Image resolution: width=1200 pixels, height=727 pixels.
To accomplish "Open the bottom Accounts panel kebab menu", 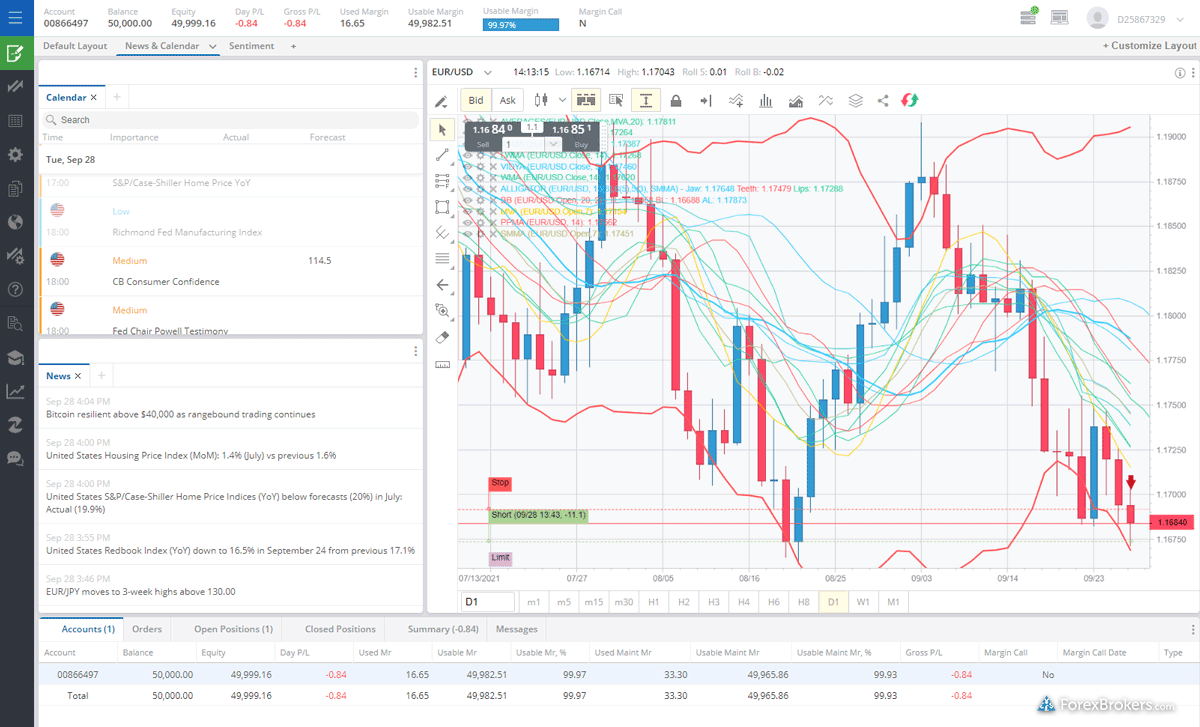I will point(1193,629).
